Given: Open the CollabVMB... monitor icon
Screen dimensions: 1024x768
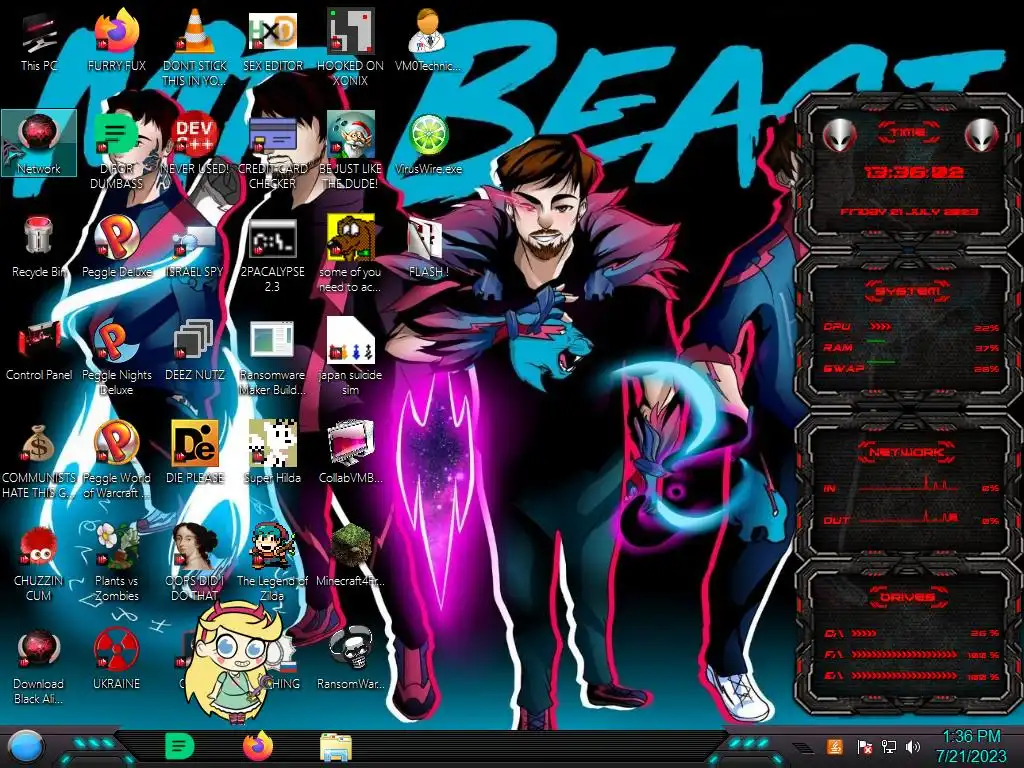Looking at the screenshot, I should (351, 452).
